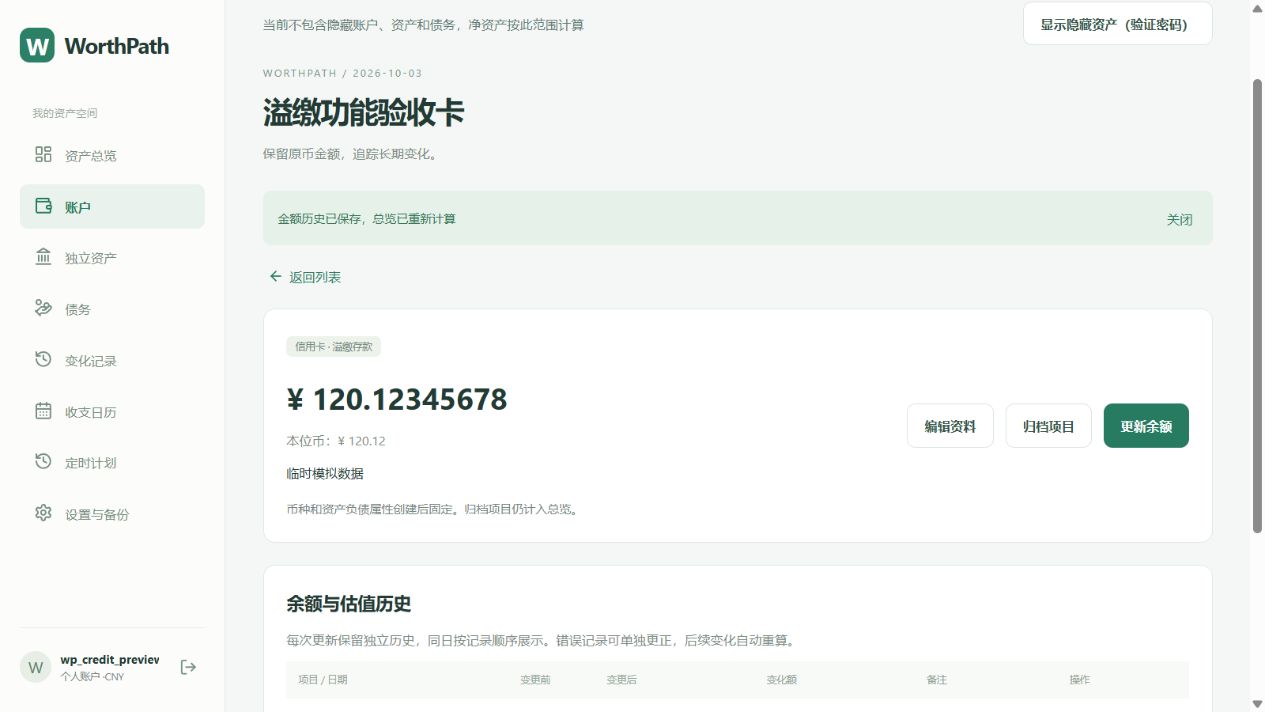Click the 资产总览 grid icon

pos(43,154)
